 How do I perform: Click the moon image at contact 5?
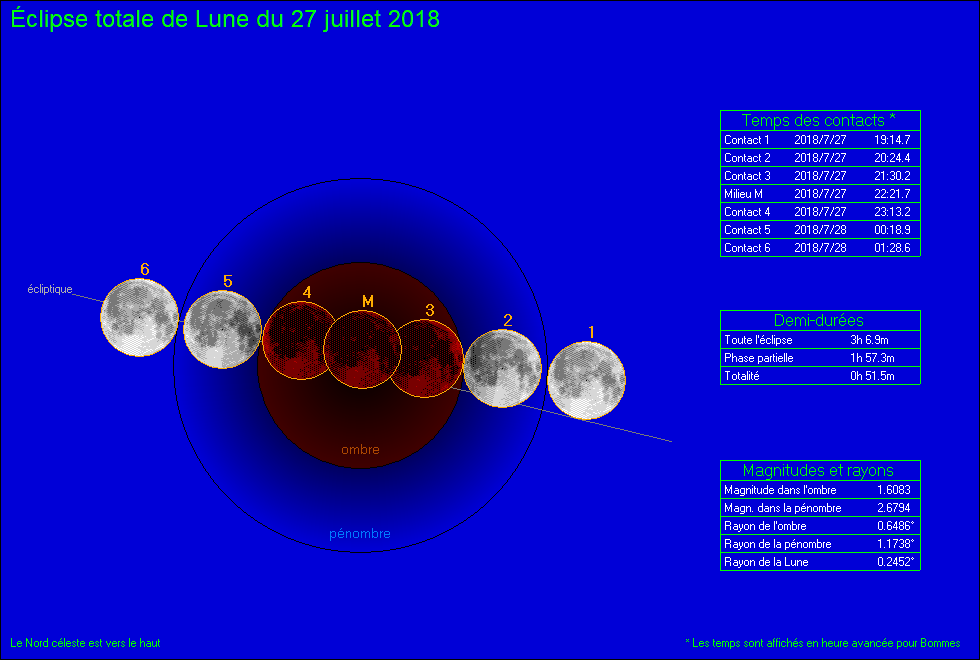(x=222, y=329)
